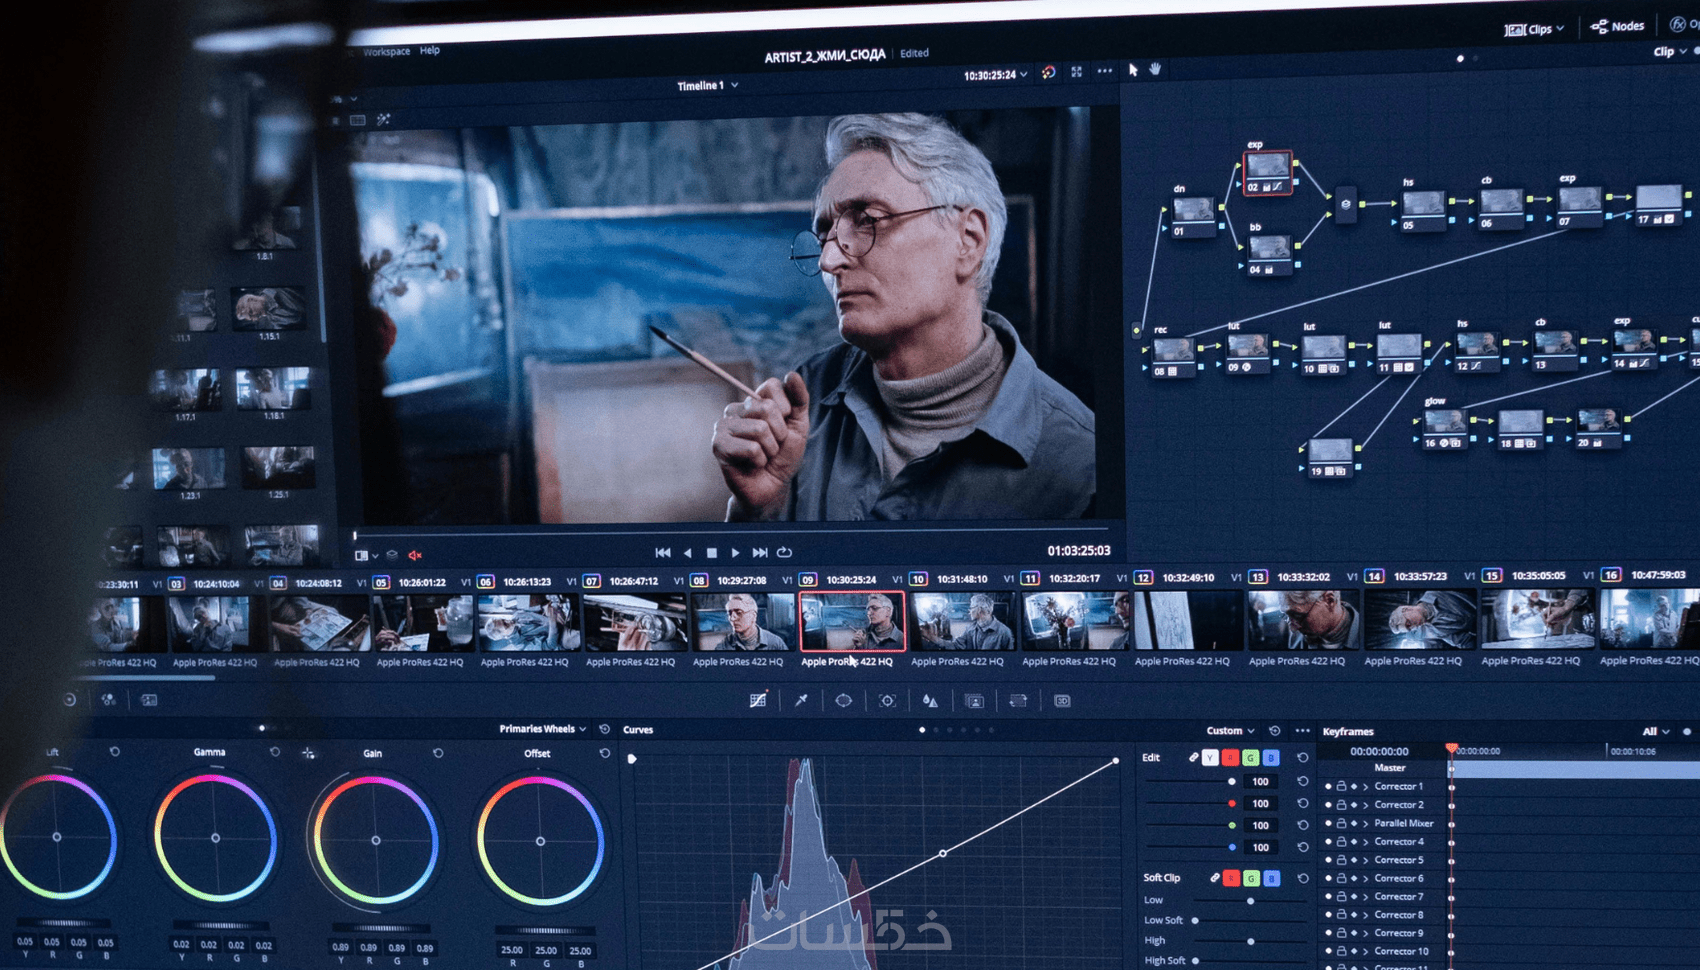
Task: Select clip 08 thumbnail in the timeline
Action: [x=742, y=621]
